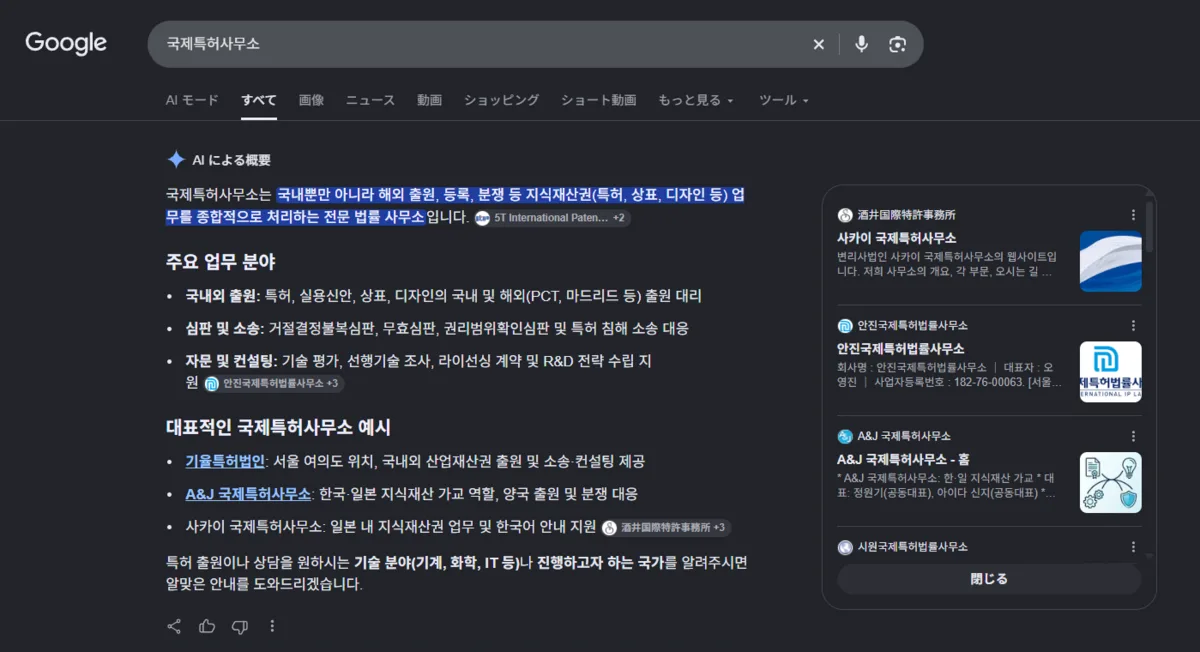Screen dimensions: 1200x652
Task: Open more options below AI overview
Action: (272, 626)
